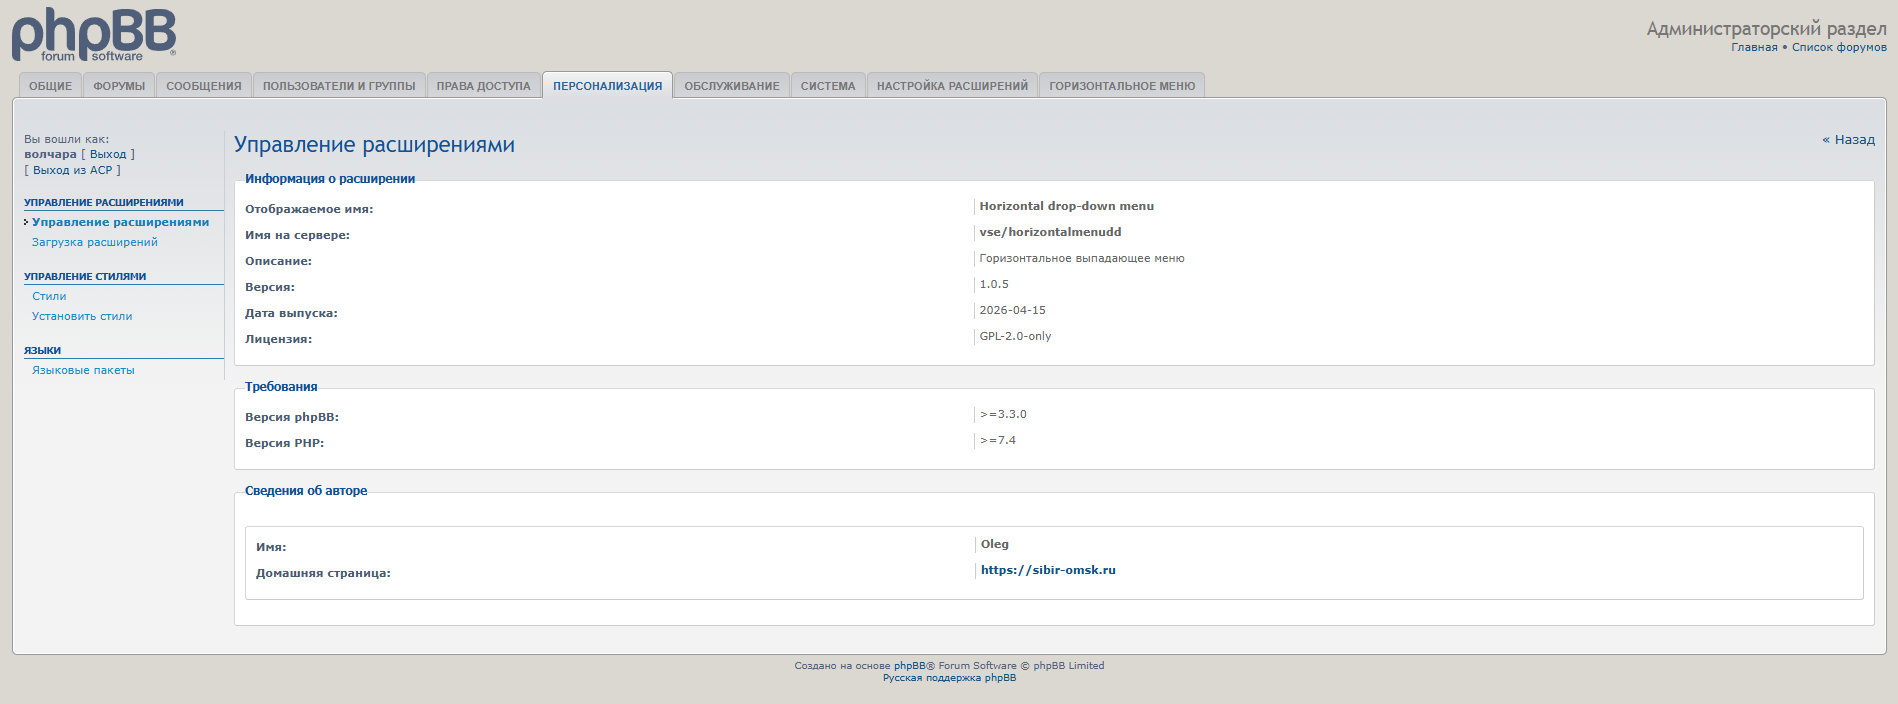Select the ПЕРСОНАЛИЗАЦИЯ tab

pos(607,86)
